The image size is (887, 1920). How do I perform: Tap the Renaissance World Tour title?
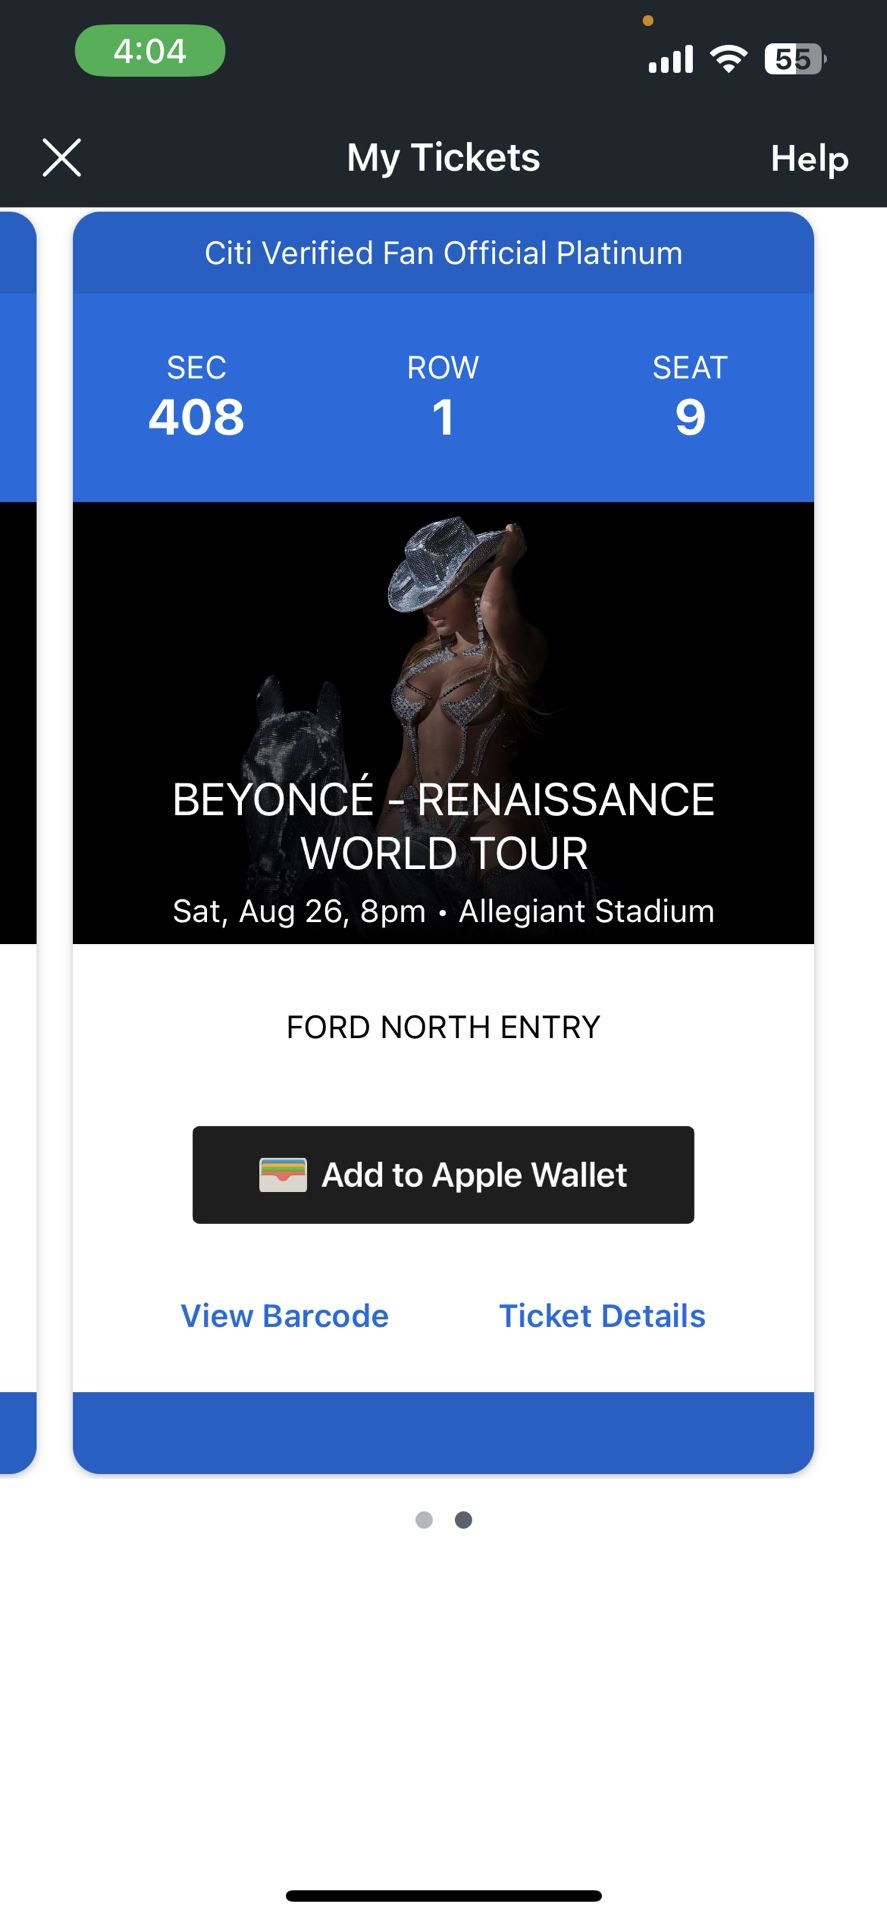tap(443, 826)
